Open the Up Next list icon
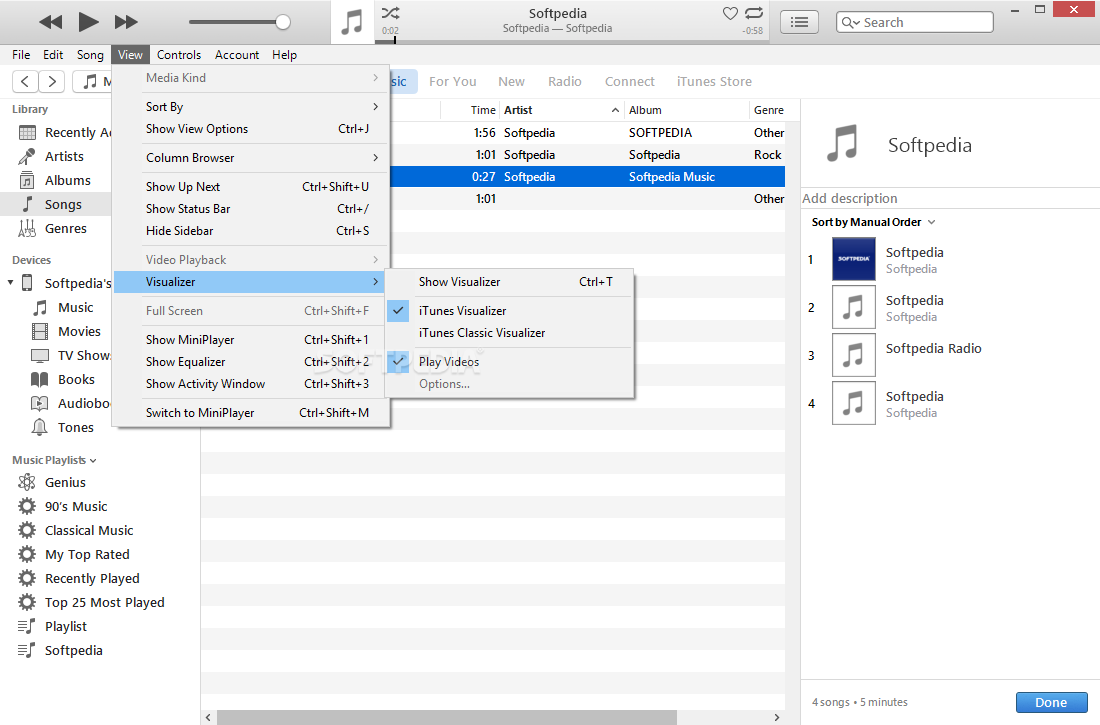 point(799,22)
